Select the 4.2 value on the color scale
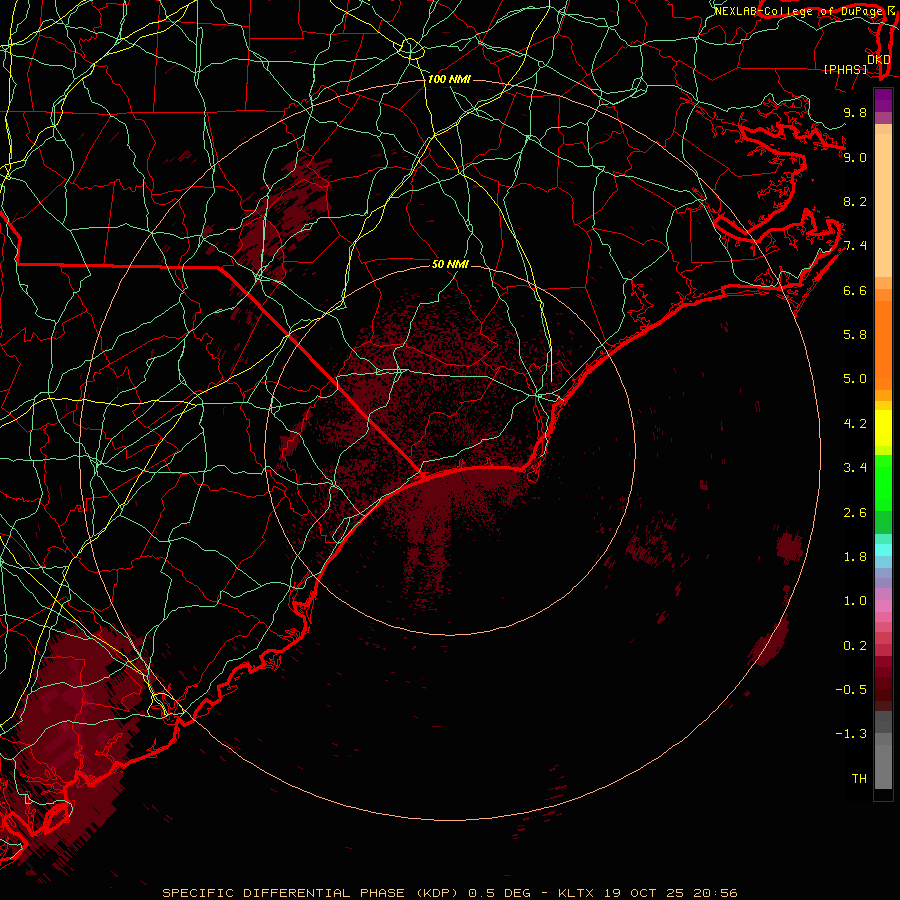Screen dimensions: 900x900 [855, 424]
